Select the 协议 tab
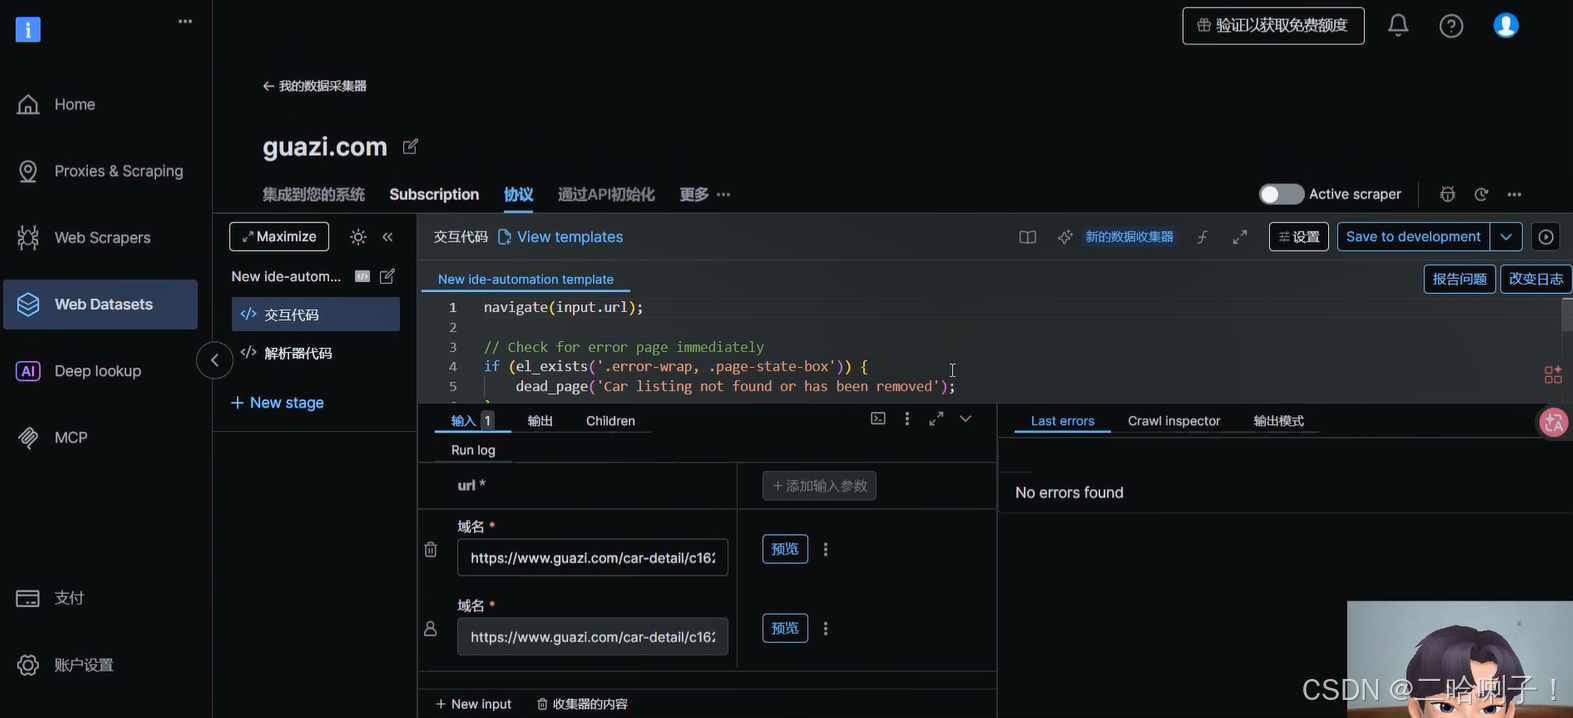The height and width of the screenshot is (718, 1573). coord(518,194)
